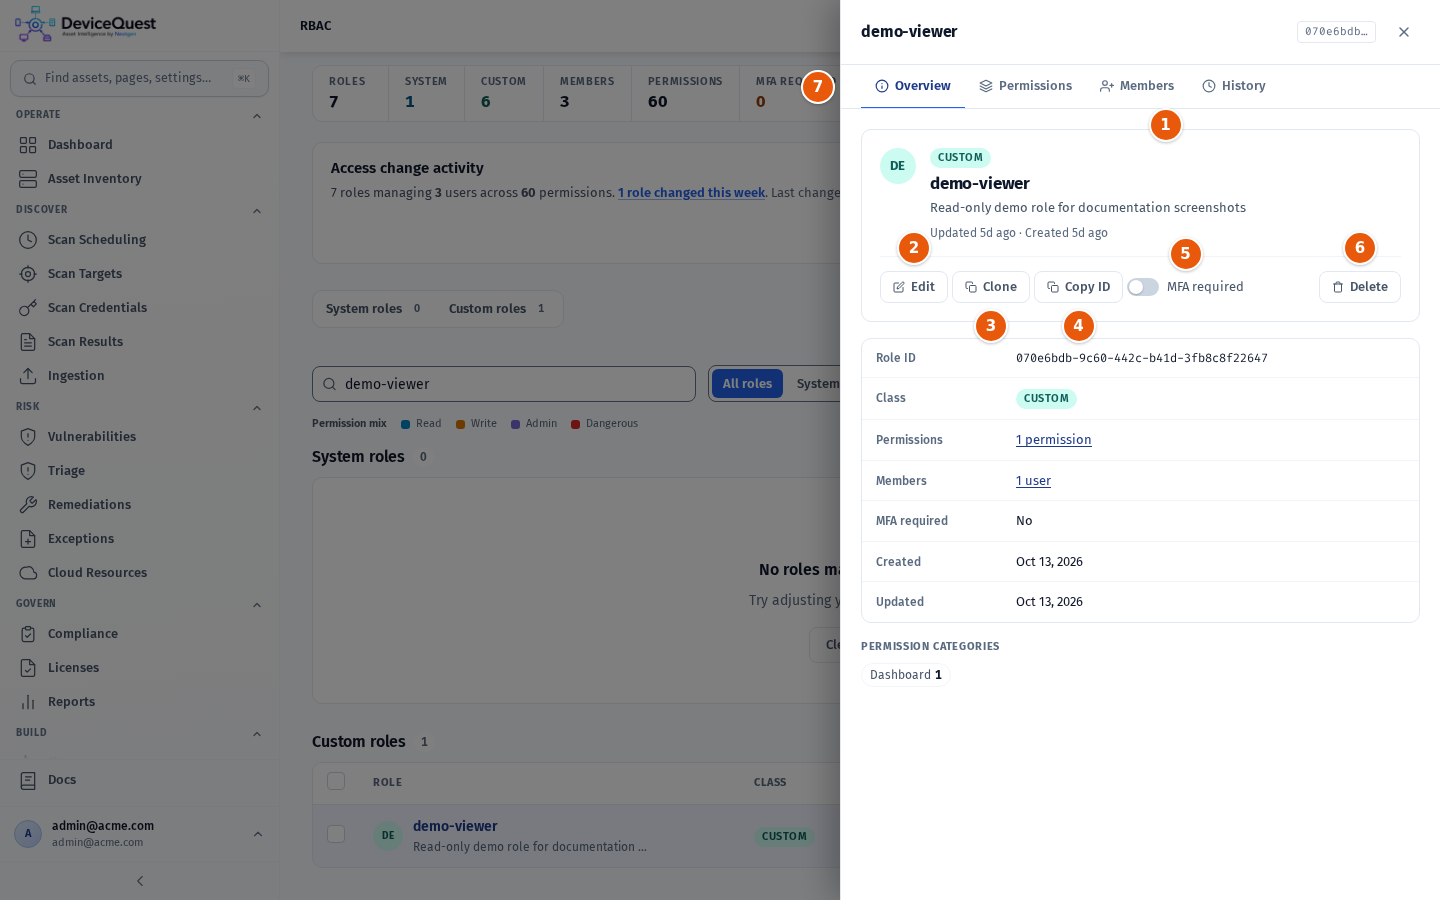Open Cloud Resources cloud icon

[x=28, y=573]
